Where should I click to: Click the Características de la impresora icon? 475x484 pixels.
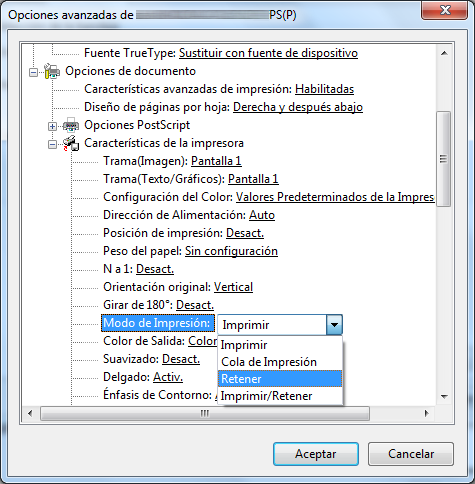coord(71,143)
